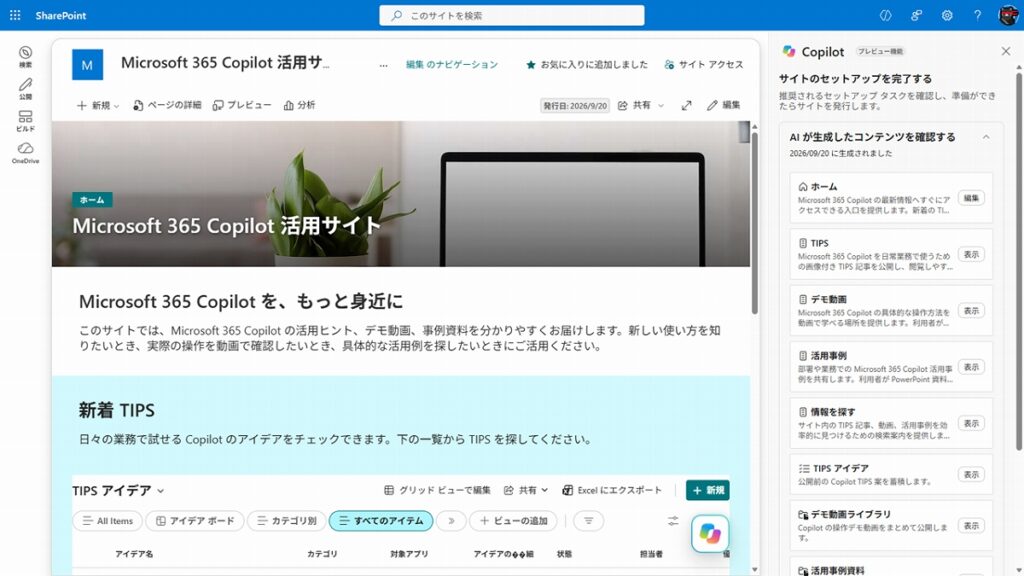Image resolution: width=1024 pixels, height=576 pixels.
Task: Open the Copilot header icon
Action: [x=886, y=16]
